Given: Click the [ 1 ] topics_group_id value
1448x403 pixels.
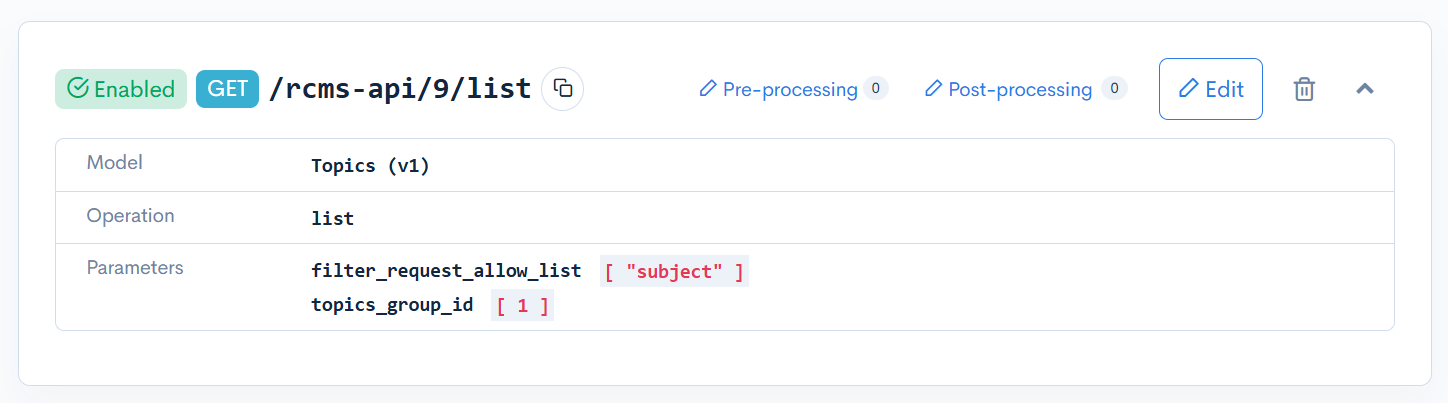Looking at the screenshot, I should [x=522, y=305].
